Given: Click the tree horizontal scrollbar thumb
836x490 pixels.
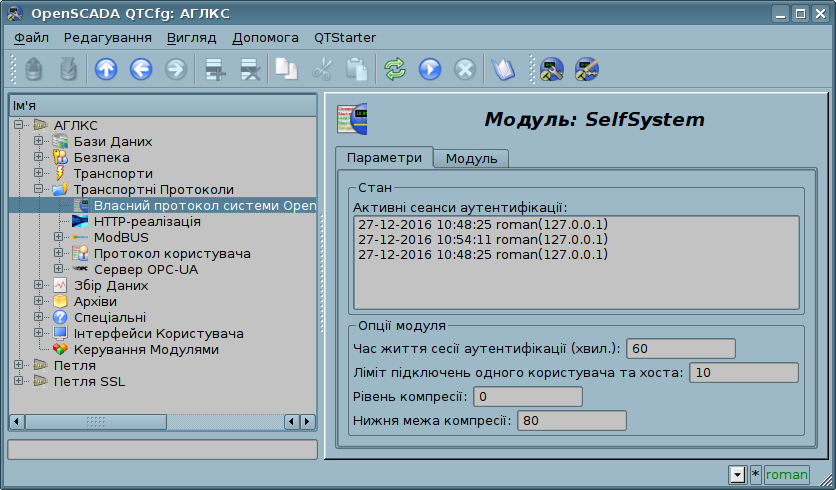Looking at the screenshot, I should pos(96,422).
